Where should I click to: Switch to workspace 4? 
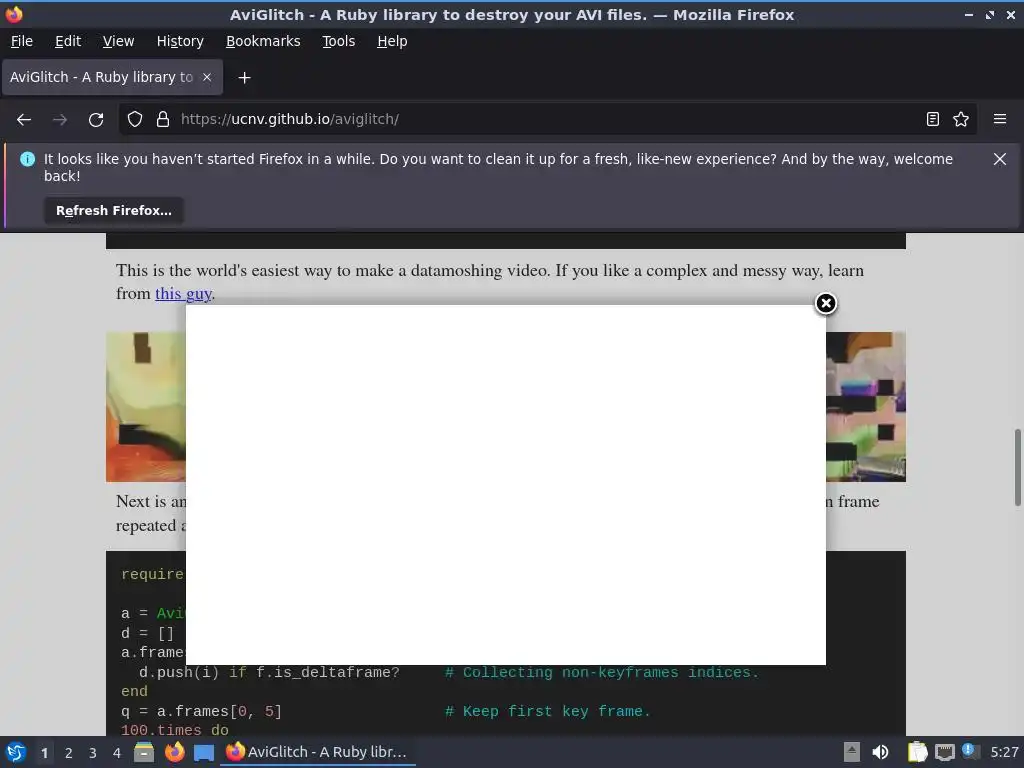[x=117, y=752]
